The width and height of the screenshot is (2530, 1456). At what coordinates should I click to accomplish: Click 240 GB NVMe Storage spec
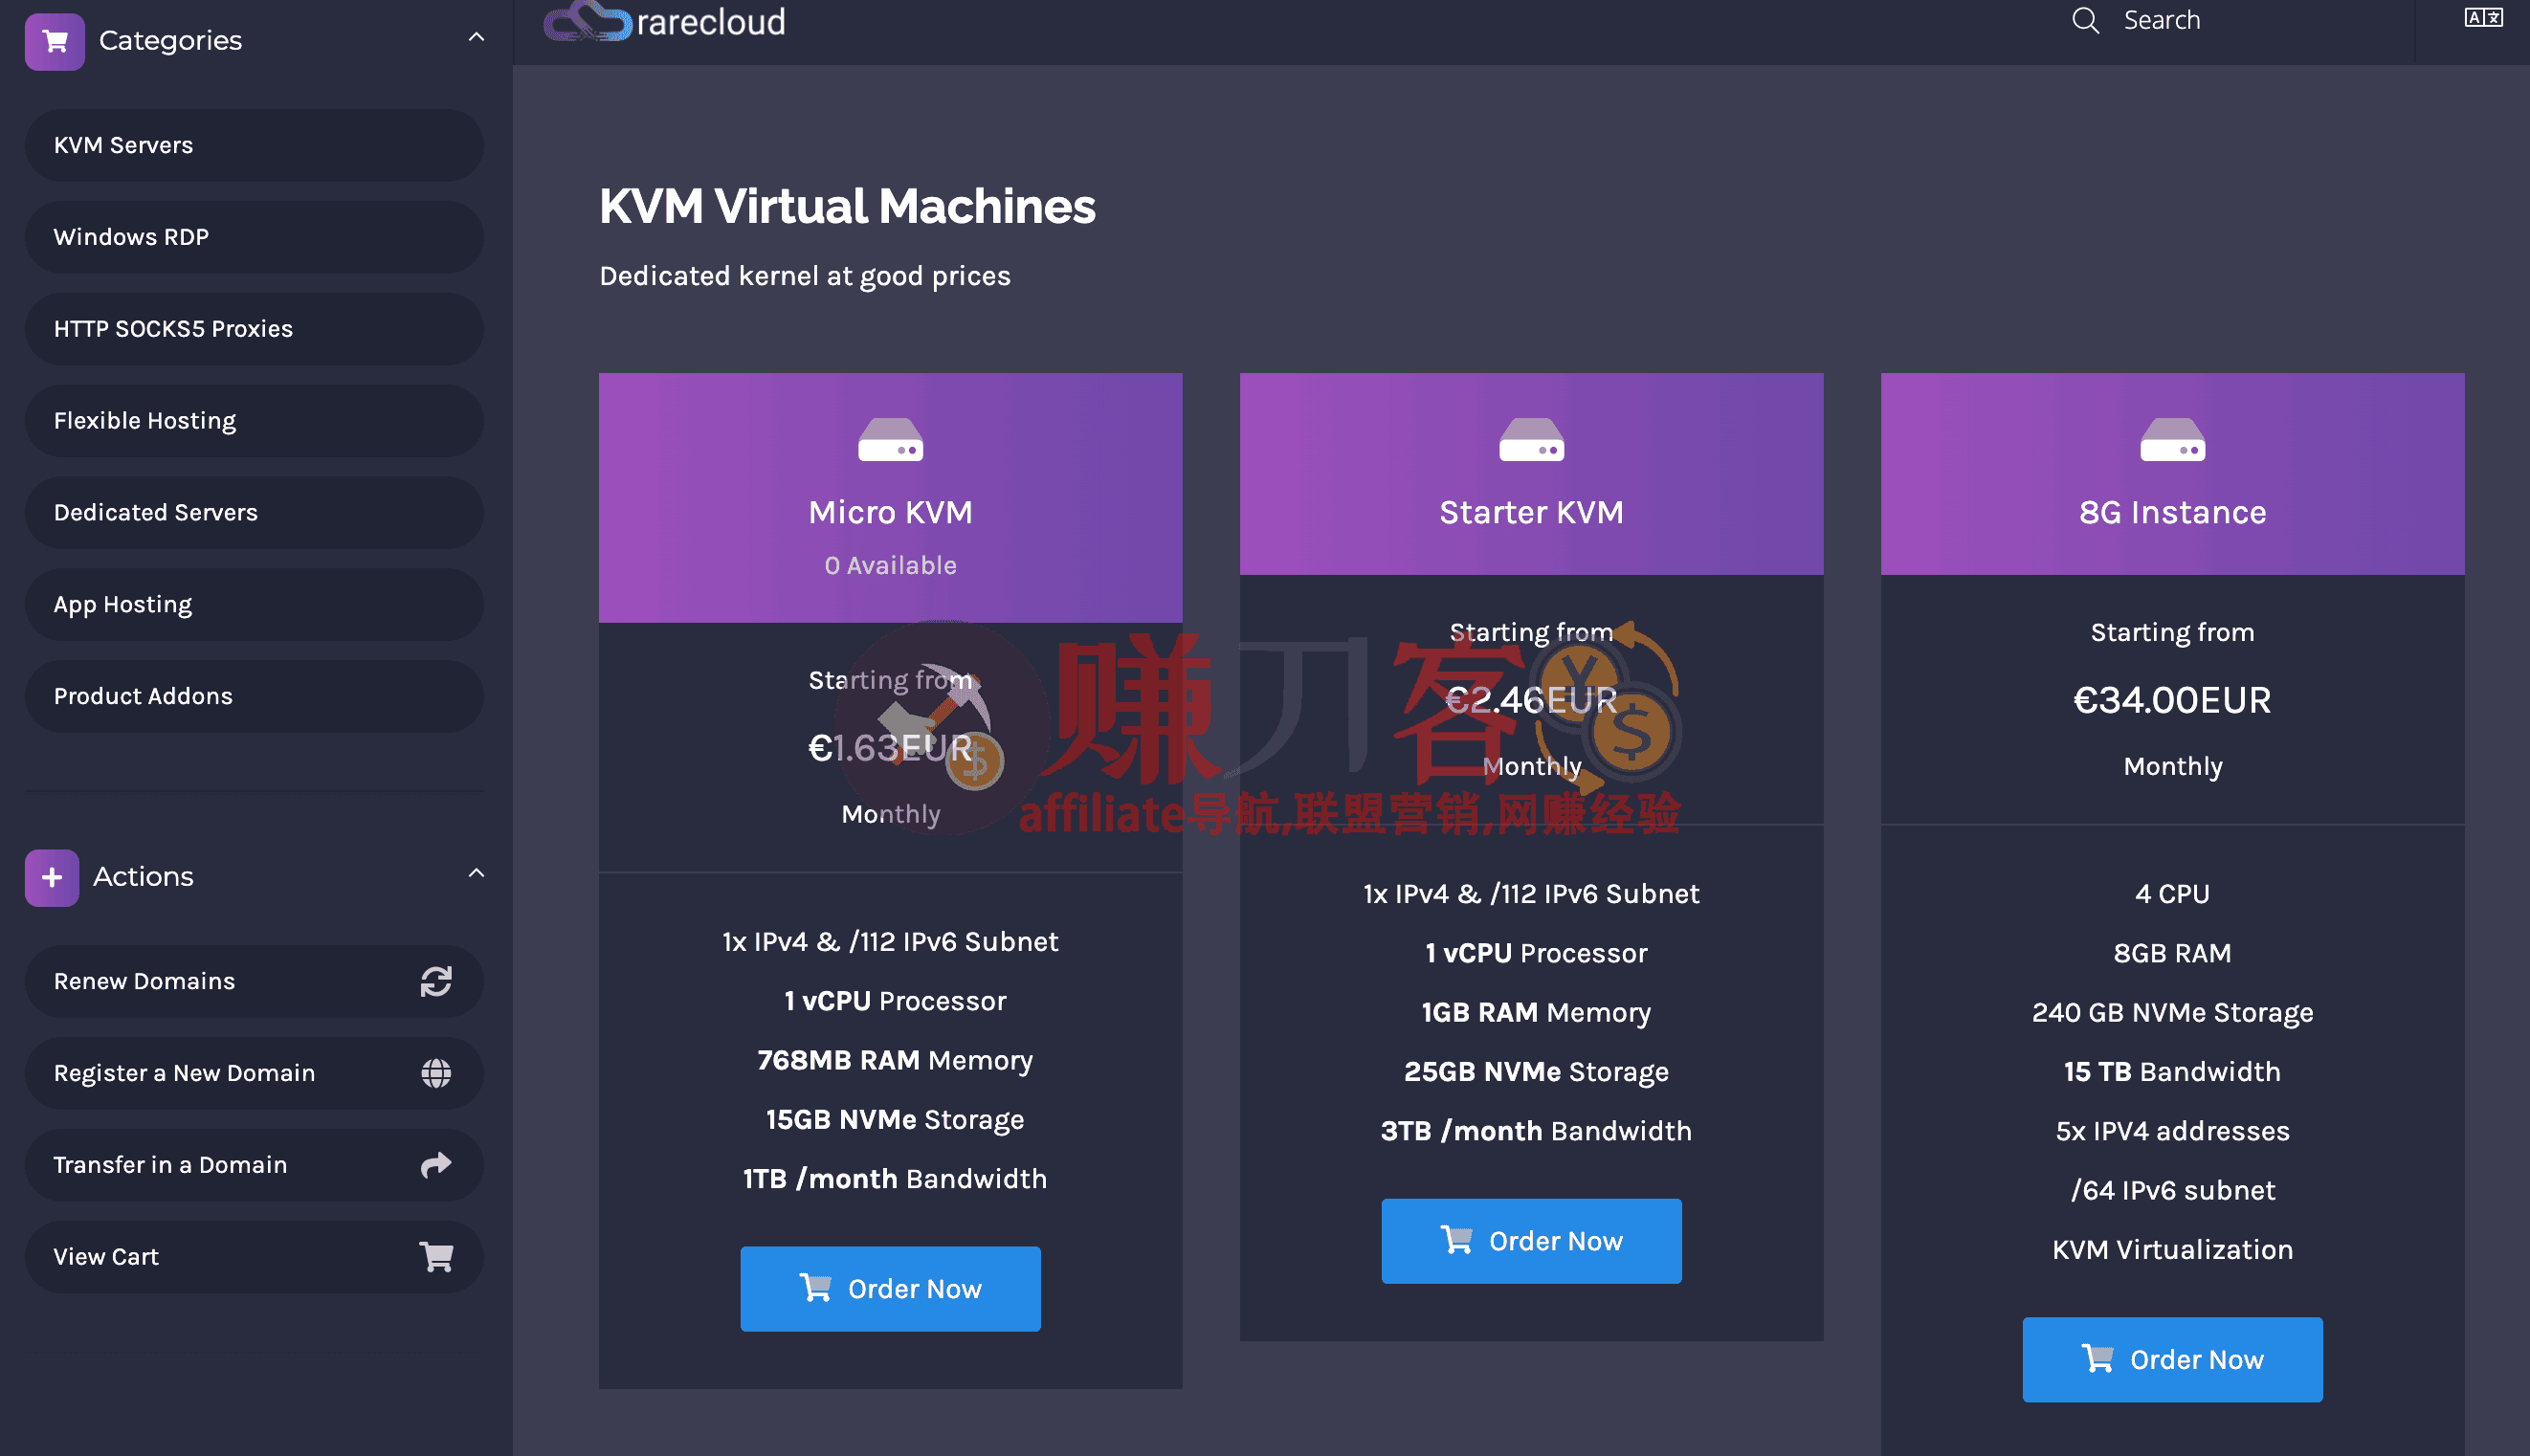[x=2172, y=1012]
